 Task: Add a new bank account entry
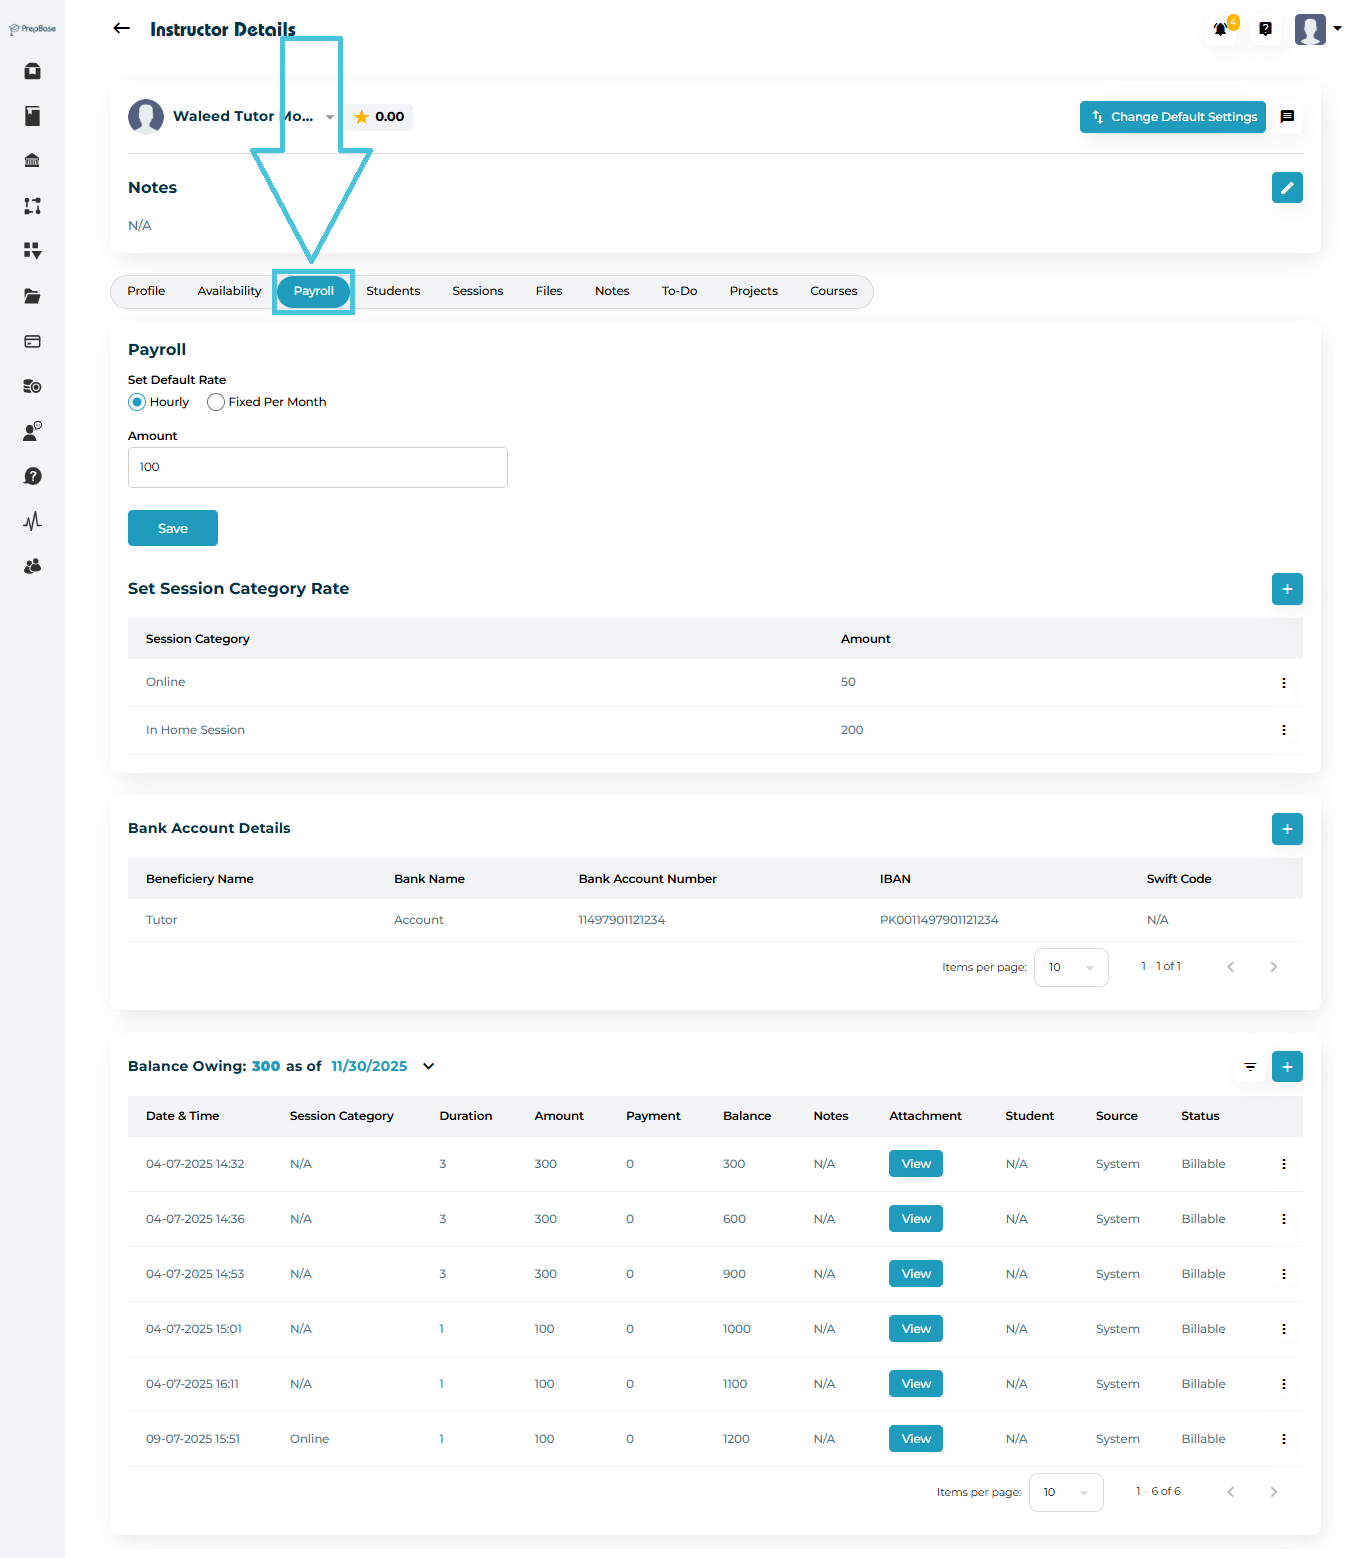click(1287, 829)
